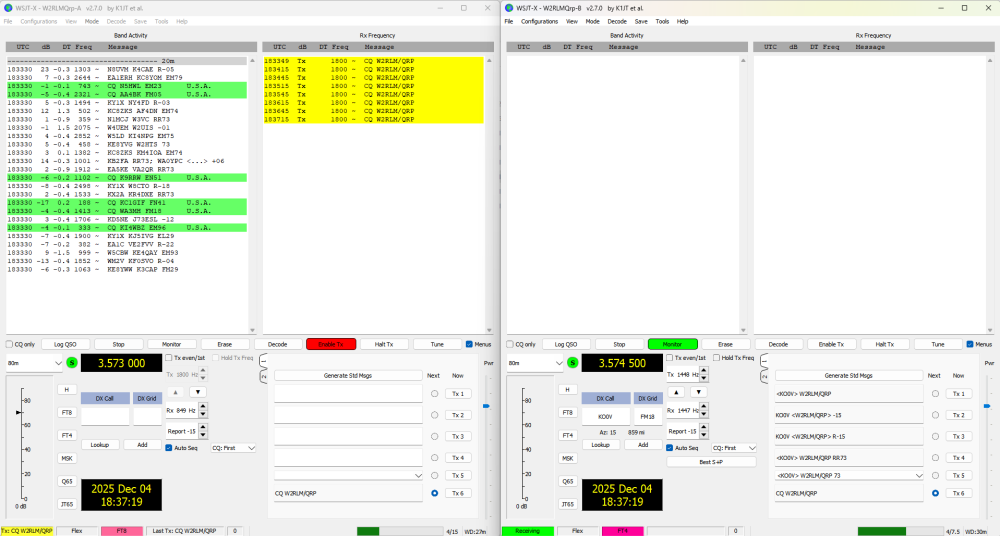Select Next radio for Tx 3 in window A
Image resolution: width=1000 pixels, height=536 pixels.
(x=435, y=436)
